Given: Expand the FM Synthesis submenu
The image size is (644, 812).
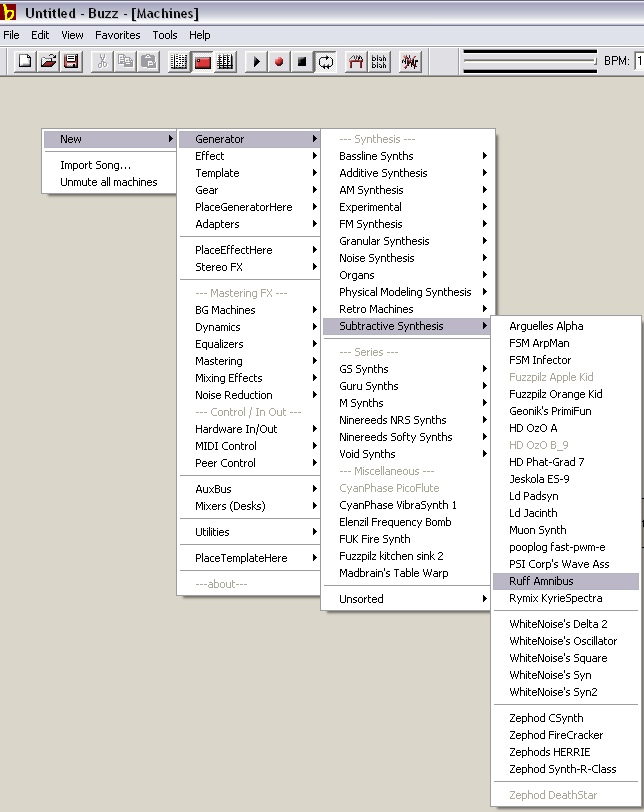Looking at the screenshot, I should pyautogui.click(x=406, y=224).
